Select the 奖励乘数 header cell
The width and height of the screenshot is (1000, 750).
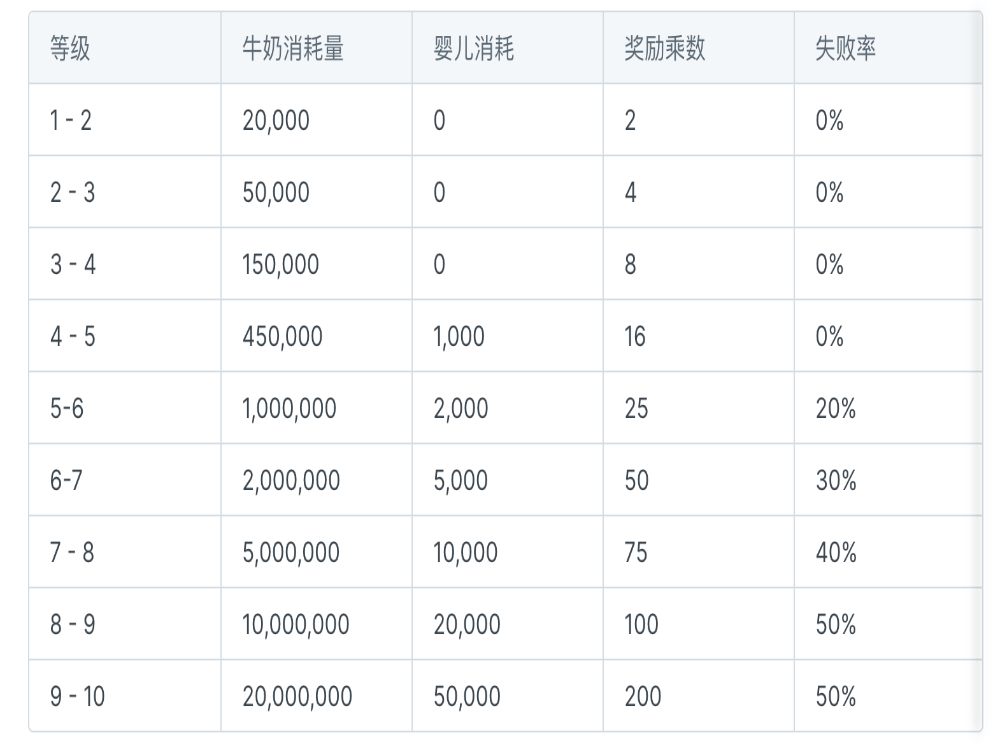(698, 48)
